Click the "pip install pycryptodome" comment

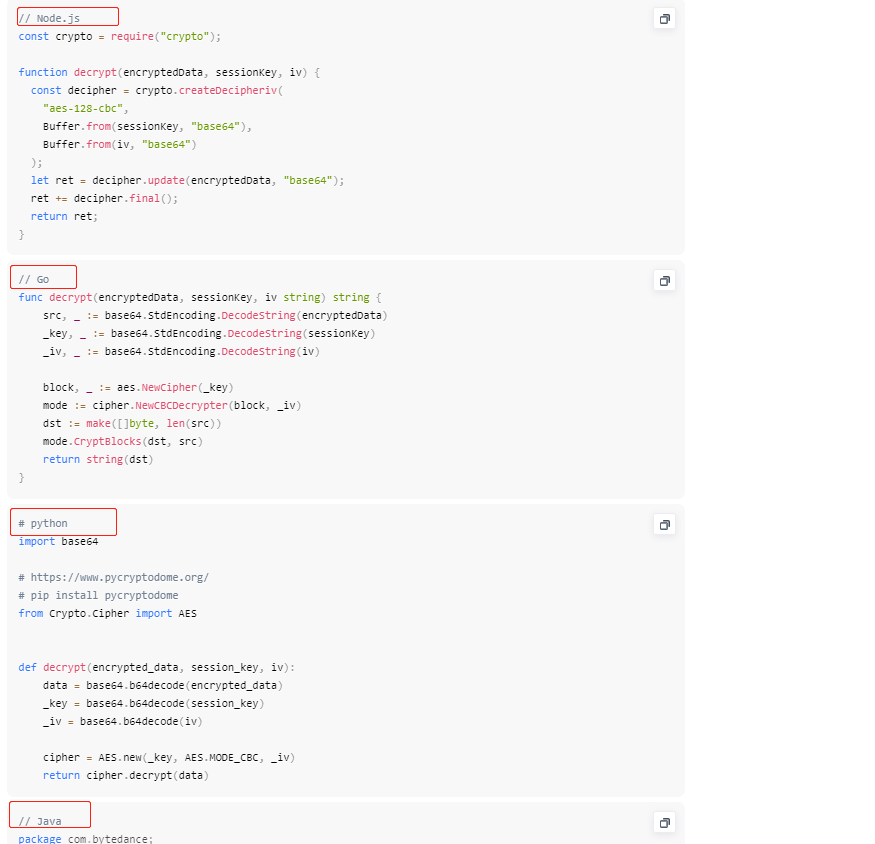pyautogui.click(x=98, y=596)
